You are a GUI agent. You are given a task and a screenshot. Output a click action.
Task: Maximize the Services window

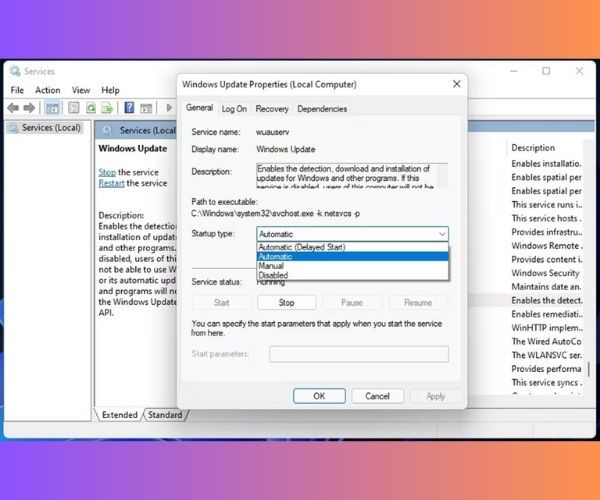click(546, 71)
